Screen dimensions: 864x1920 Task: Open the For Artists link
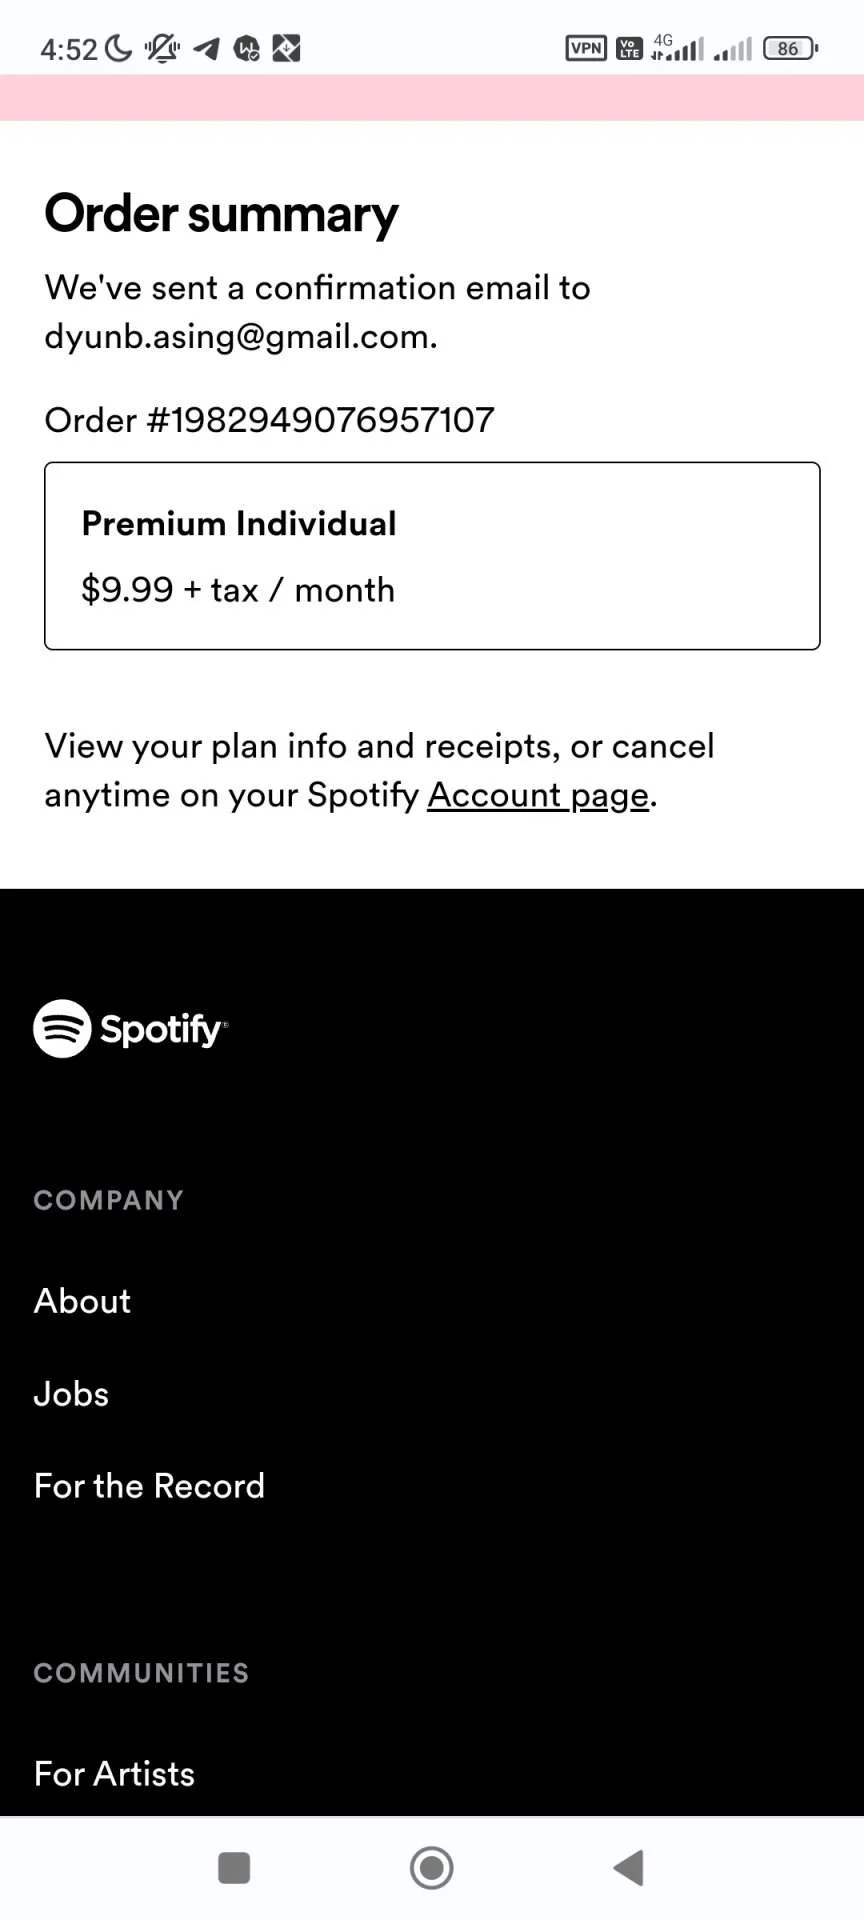pyautogui.click(x=114, y=1774)
